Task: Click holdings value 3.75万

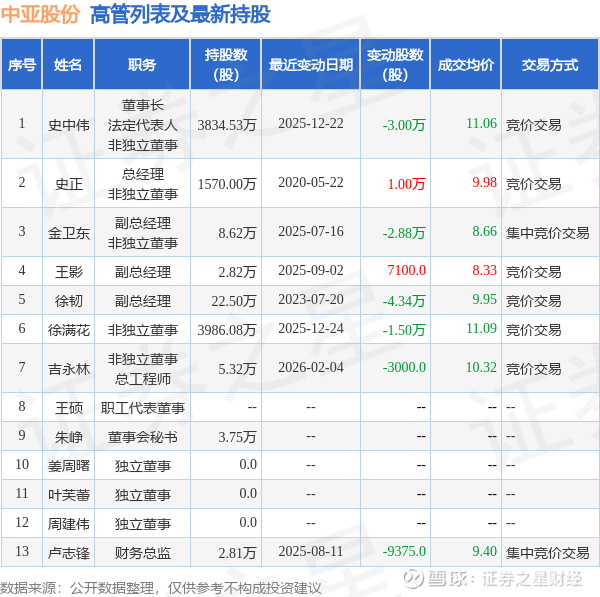Action: click(x=237, y=437)
